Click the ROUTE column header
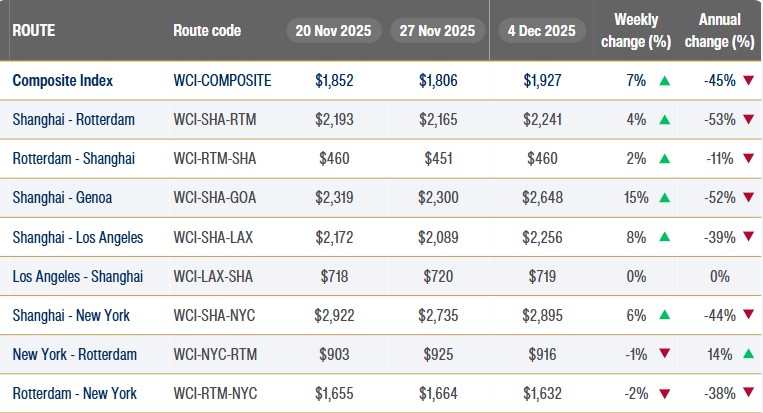This screenshot has width=763, height=413. [x=33, y=30]
